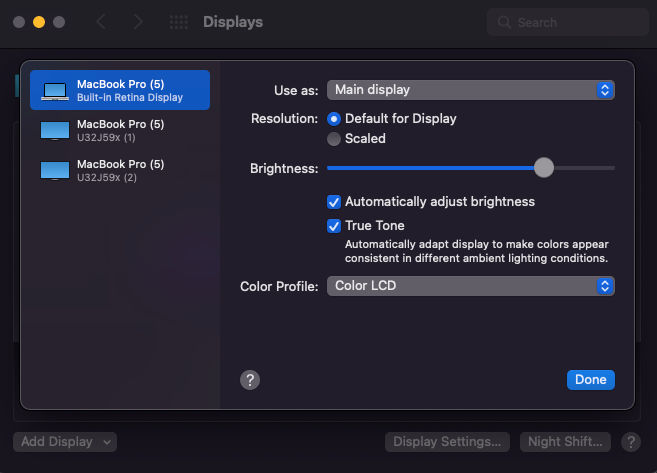Uncheck Automatically adjust brightness
This screenshot has width=657, height=473.
pyautogui.click(x=334, y=202)
